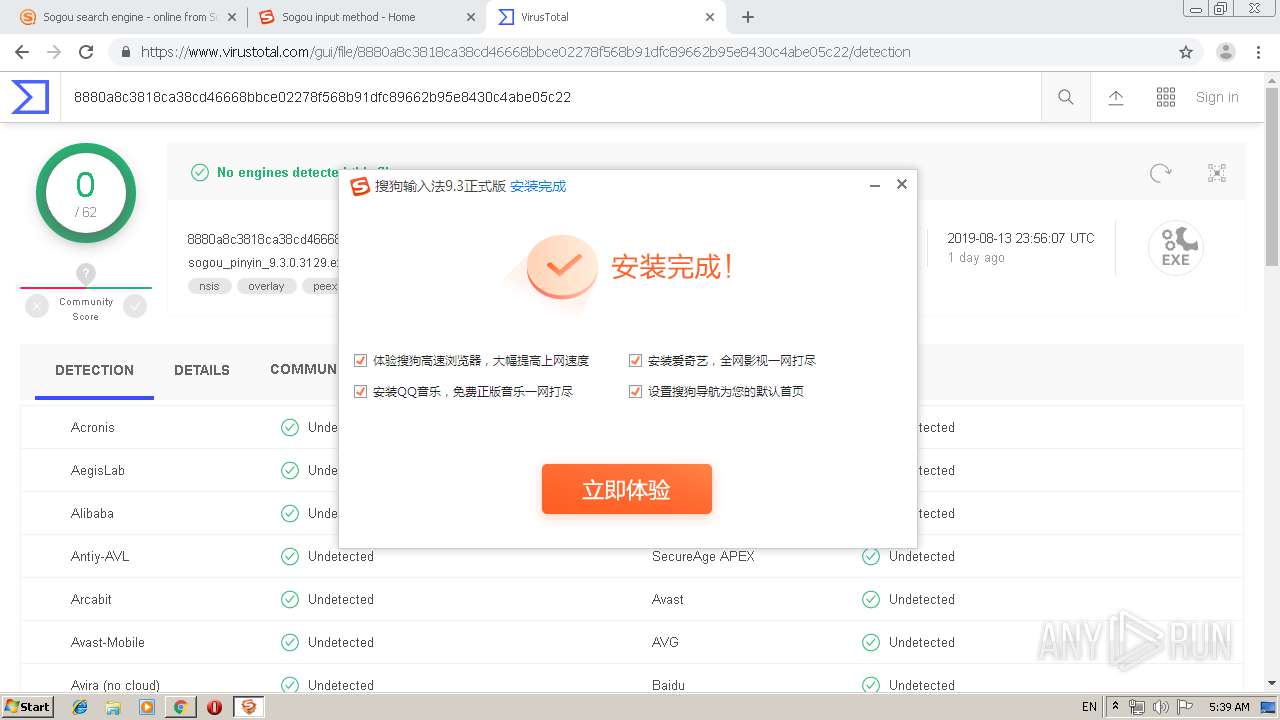The width and height of the screenshot is (1280, 720).
Task: Uncheck the Sogou browser option
Action: (360, 360)
